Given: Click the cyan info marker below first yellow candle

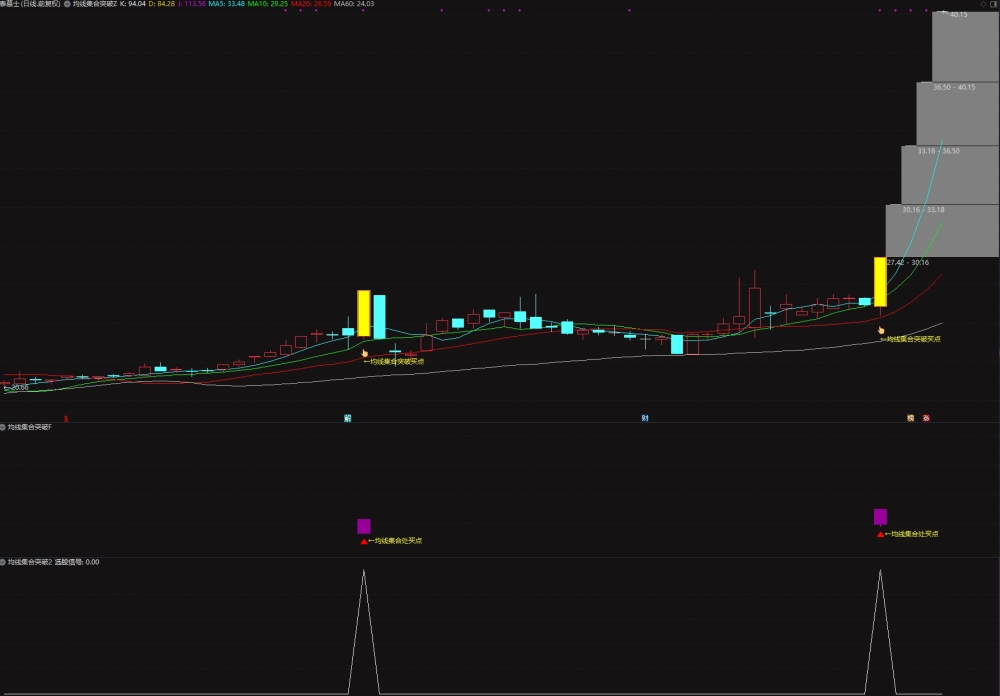Looking at the screenshot, I should tap(348, 418).
